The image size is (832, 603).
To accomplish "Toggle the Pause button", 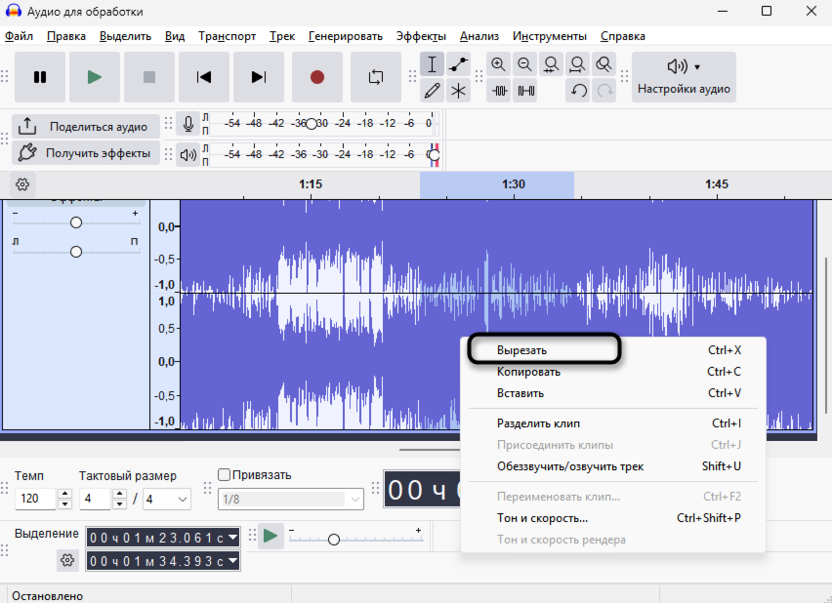I will point(40,77).
